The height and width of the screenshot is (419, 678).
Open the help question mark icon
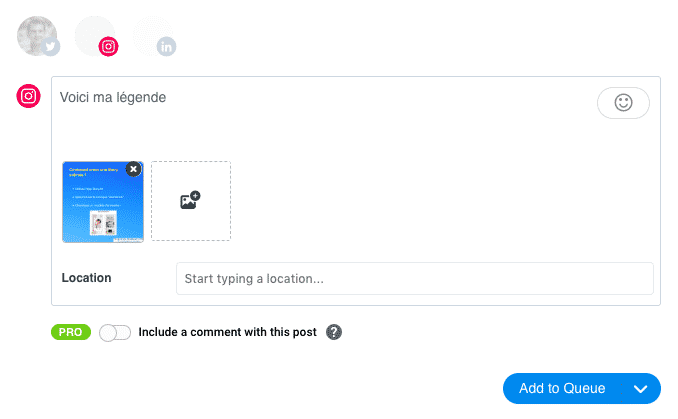[x=334, y=333]
